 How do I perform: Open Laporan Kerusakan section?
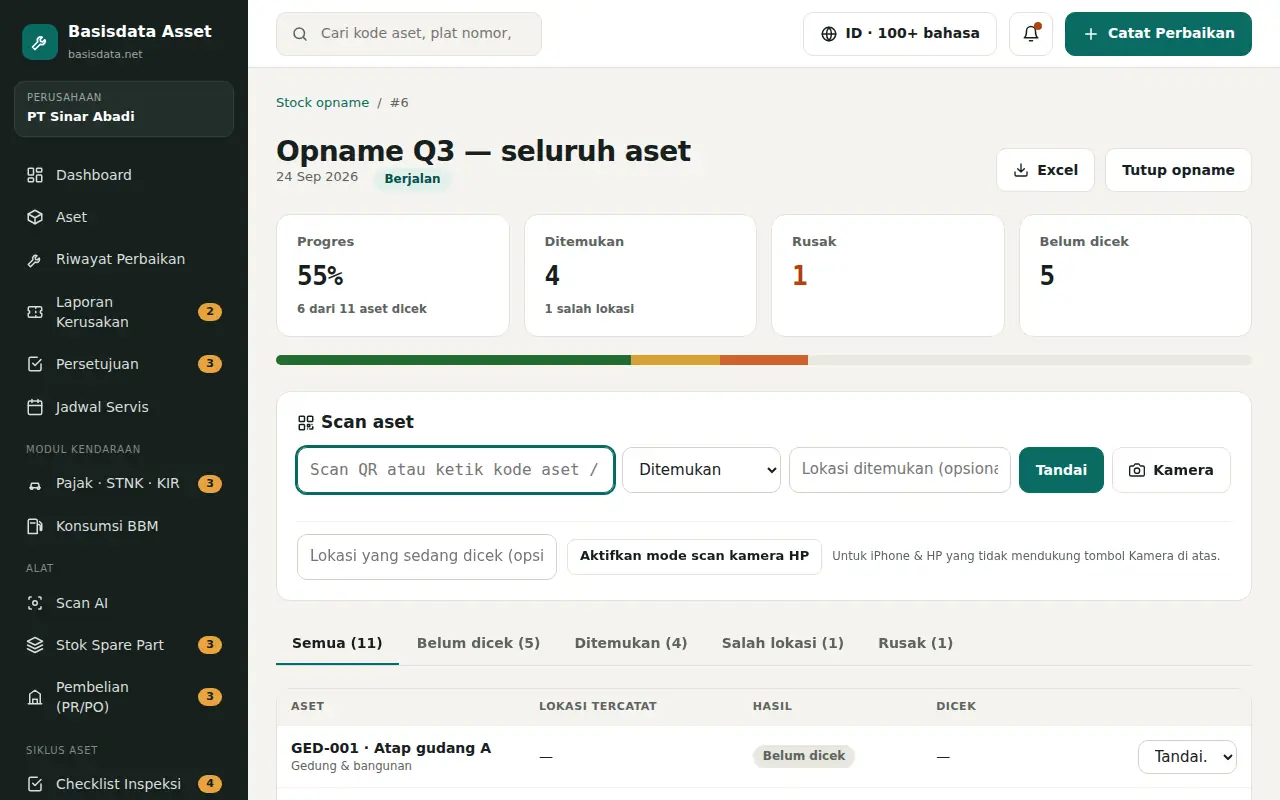[x=124, y=312]
